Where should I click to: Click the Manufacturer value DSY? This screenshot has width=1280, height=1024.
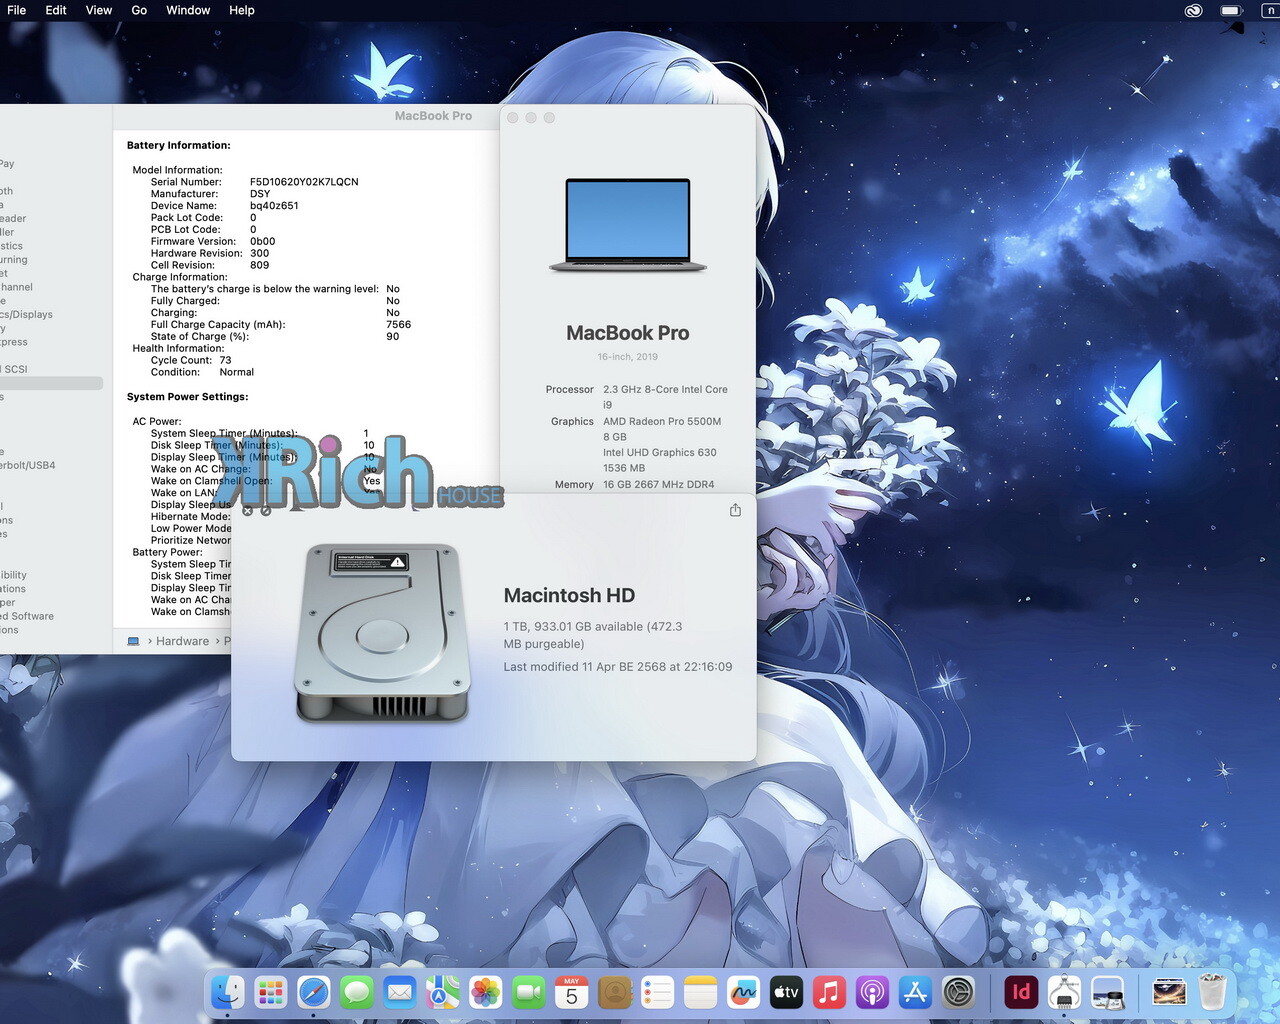tap(260, 194)
